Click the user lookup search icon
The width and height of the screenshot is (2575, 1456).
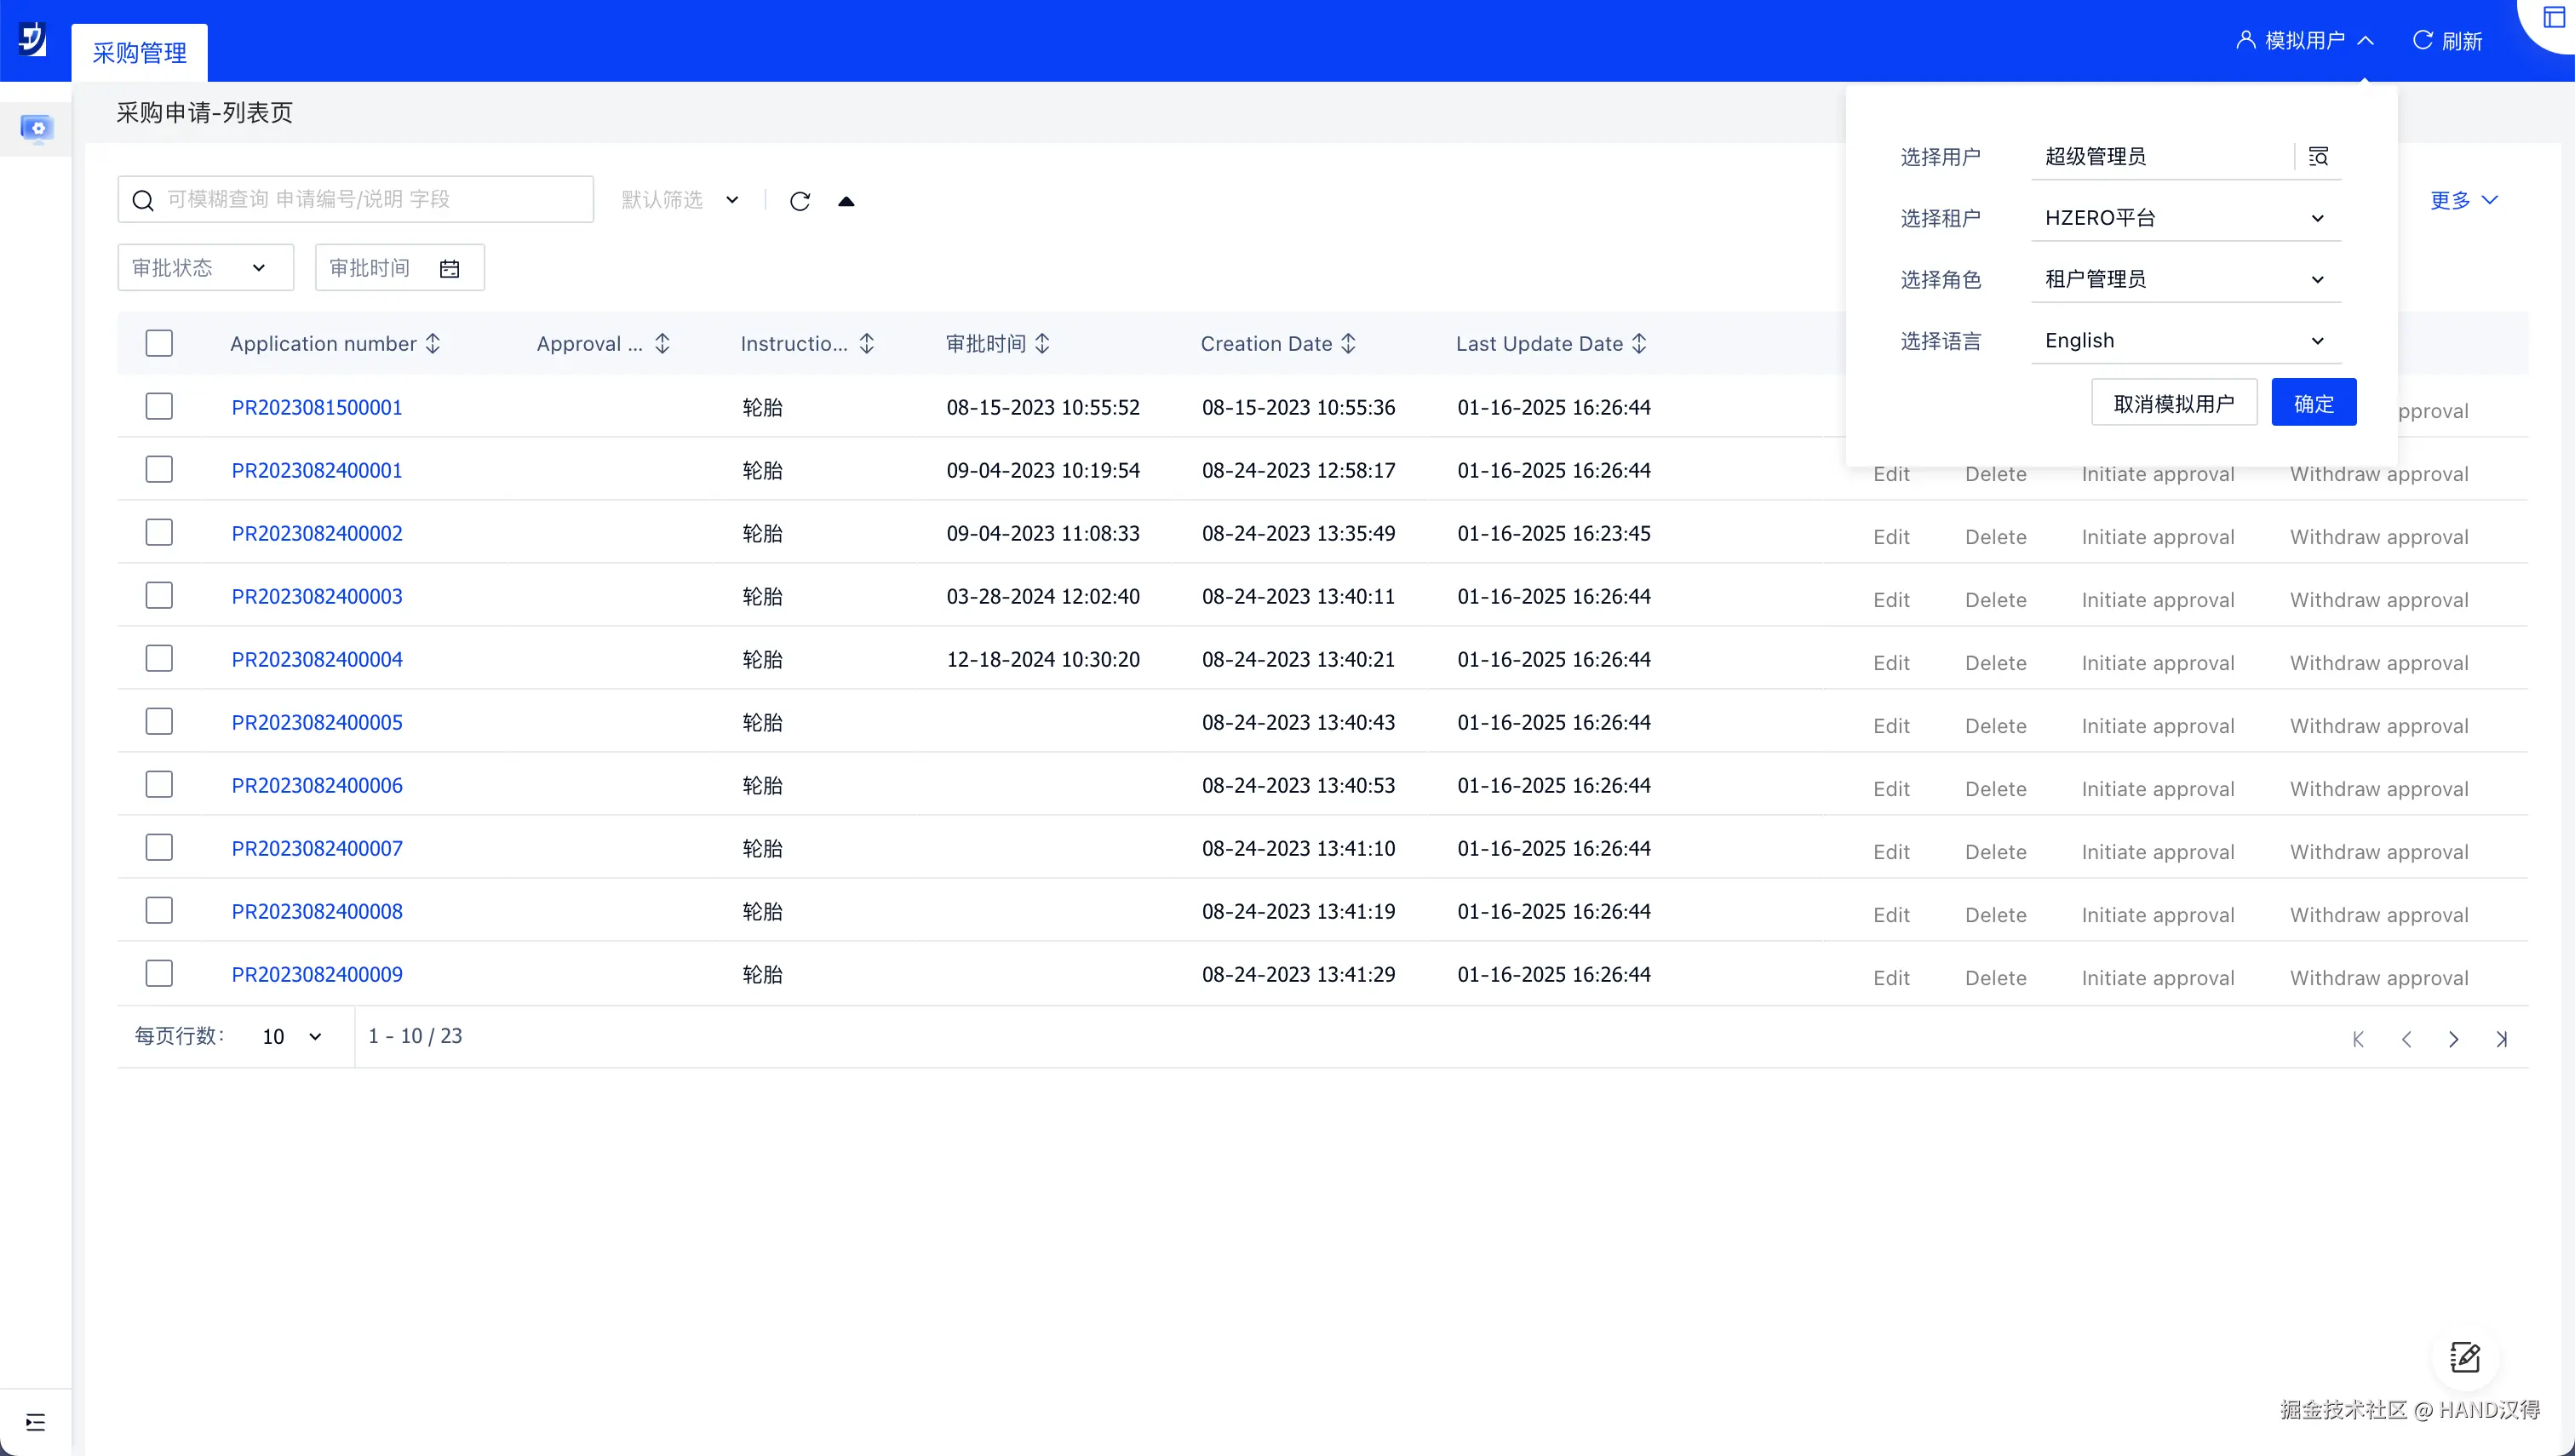2317,157
